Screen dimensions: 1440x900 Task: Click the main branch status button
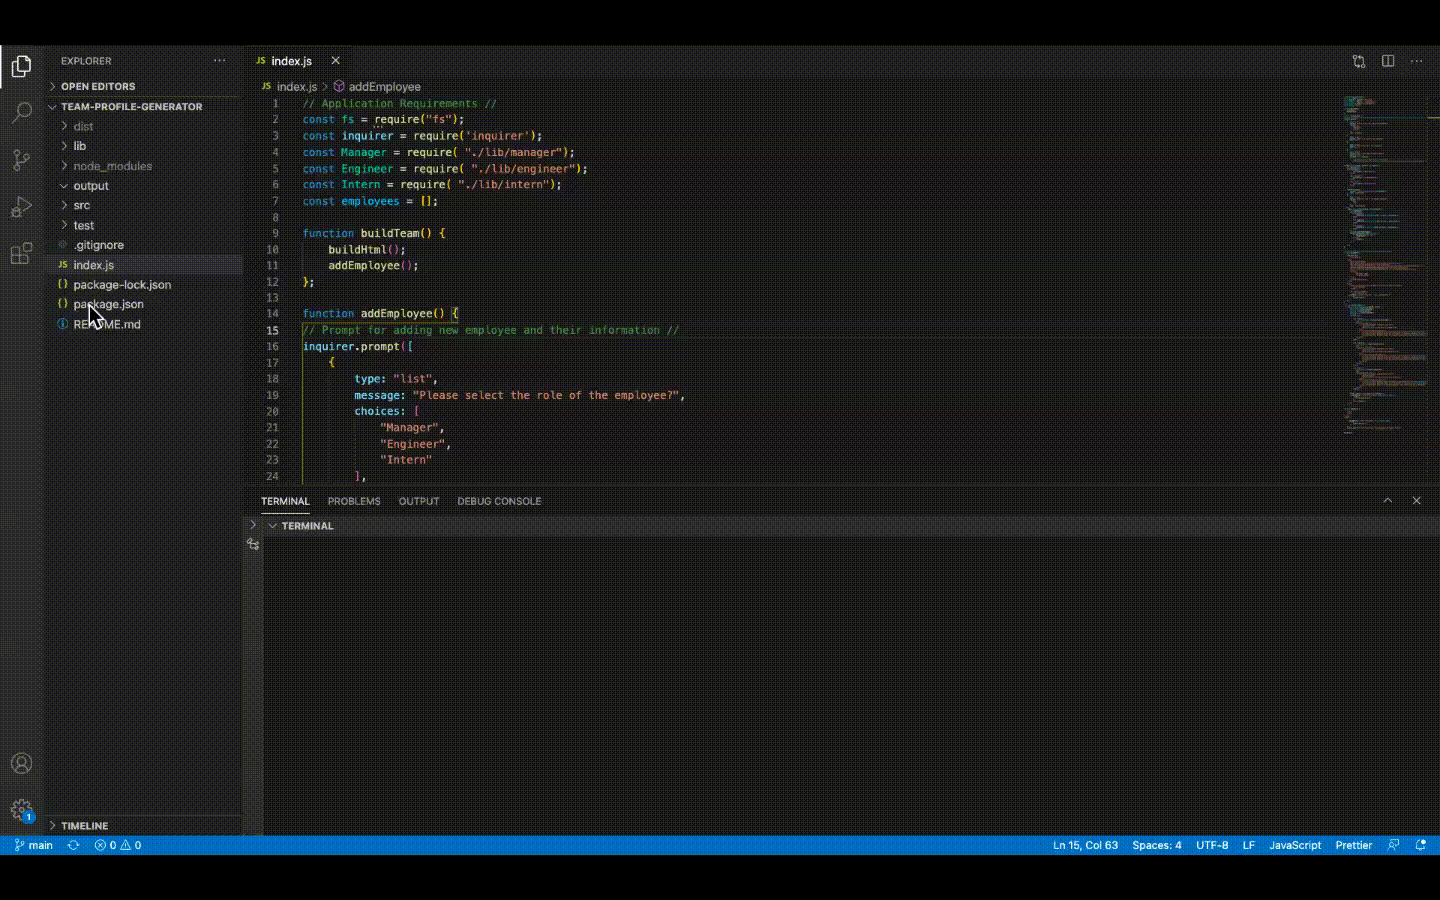(x=34, y=845)
